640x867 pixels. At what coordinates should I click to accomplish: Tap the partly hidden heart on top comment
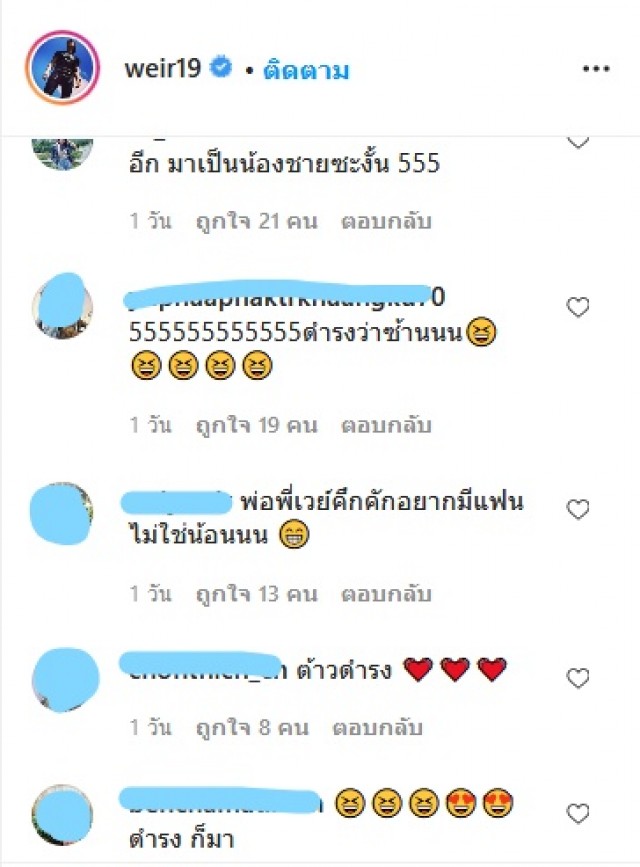[578, 142]
